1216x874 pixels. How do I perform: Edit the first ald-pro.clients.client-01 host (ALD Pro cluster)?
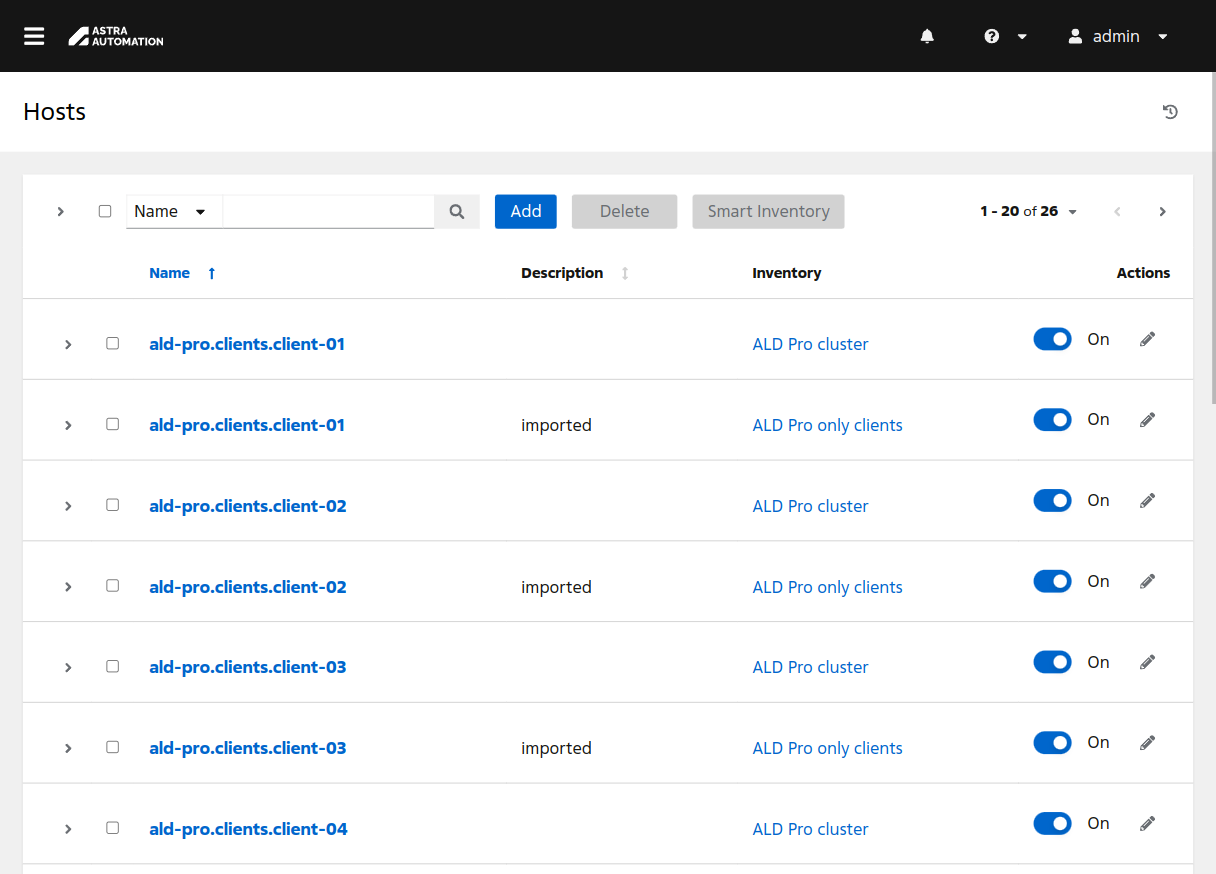1147,339
